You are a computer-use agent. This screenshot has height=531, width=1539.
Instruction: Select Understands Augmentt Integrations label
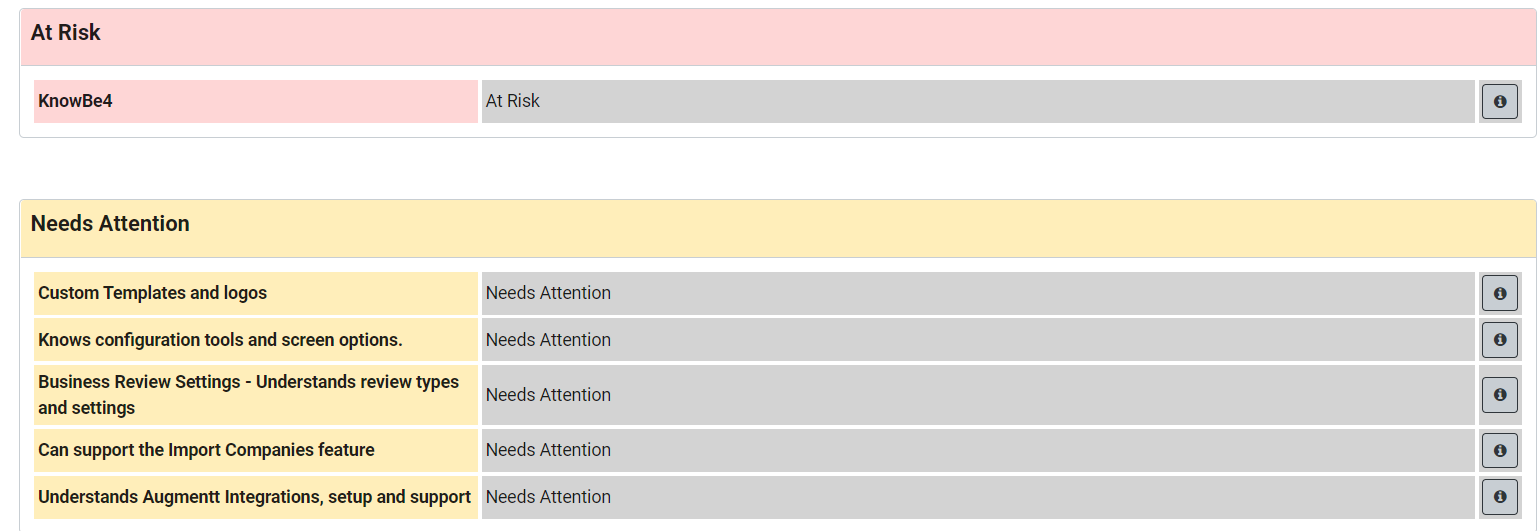coord(256,497)
